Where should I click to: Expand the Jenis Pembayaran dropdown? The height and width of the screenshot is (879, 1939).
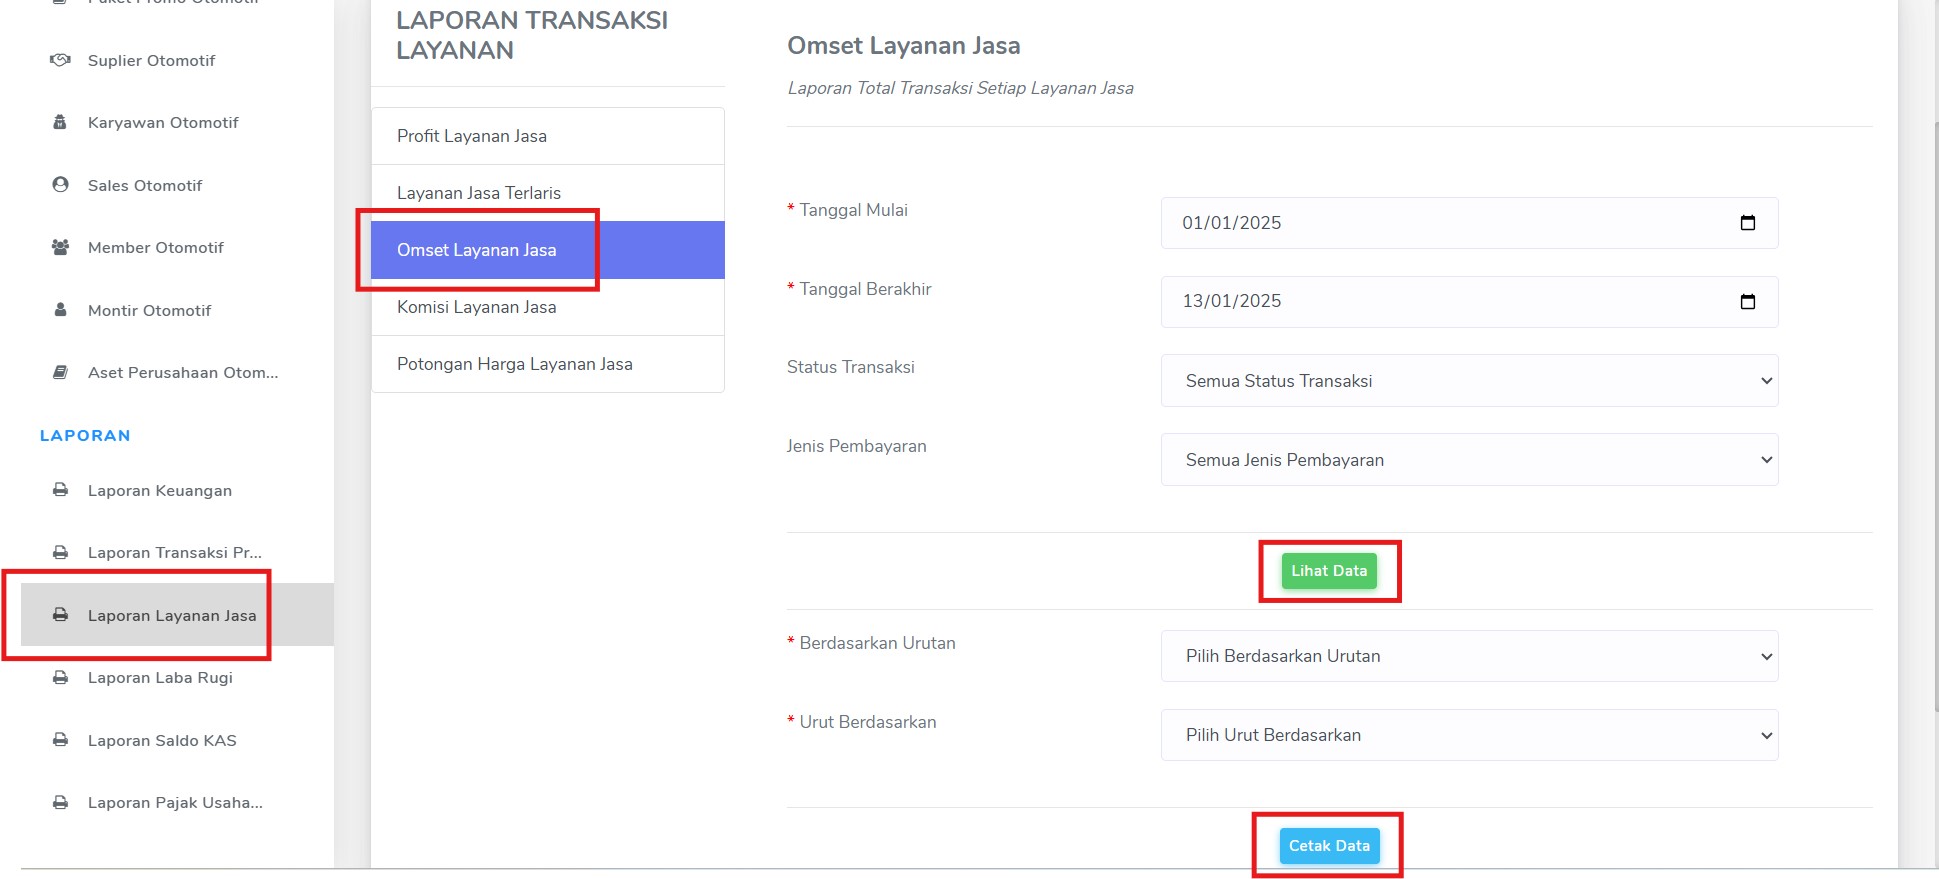1469,460
